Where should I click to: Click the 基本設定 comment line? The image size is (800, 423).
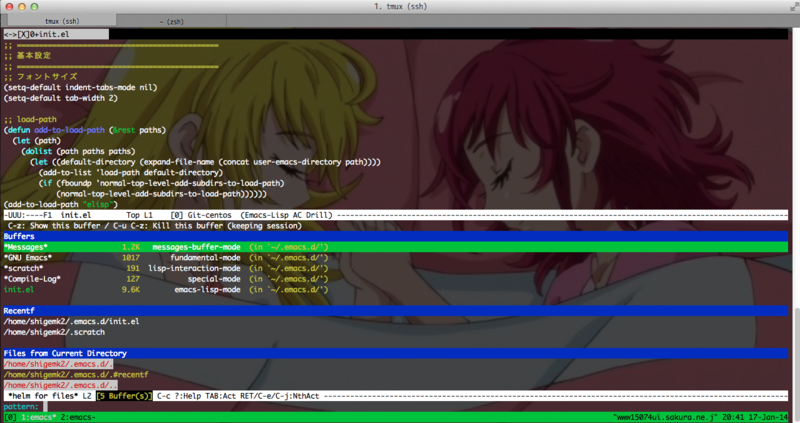point(28,56)
